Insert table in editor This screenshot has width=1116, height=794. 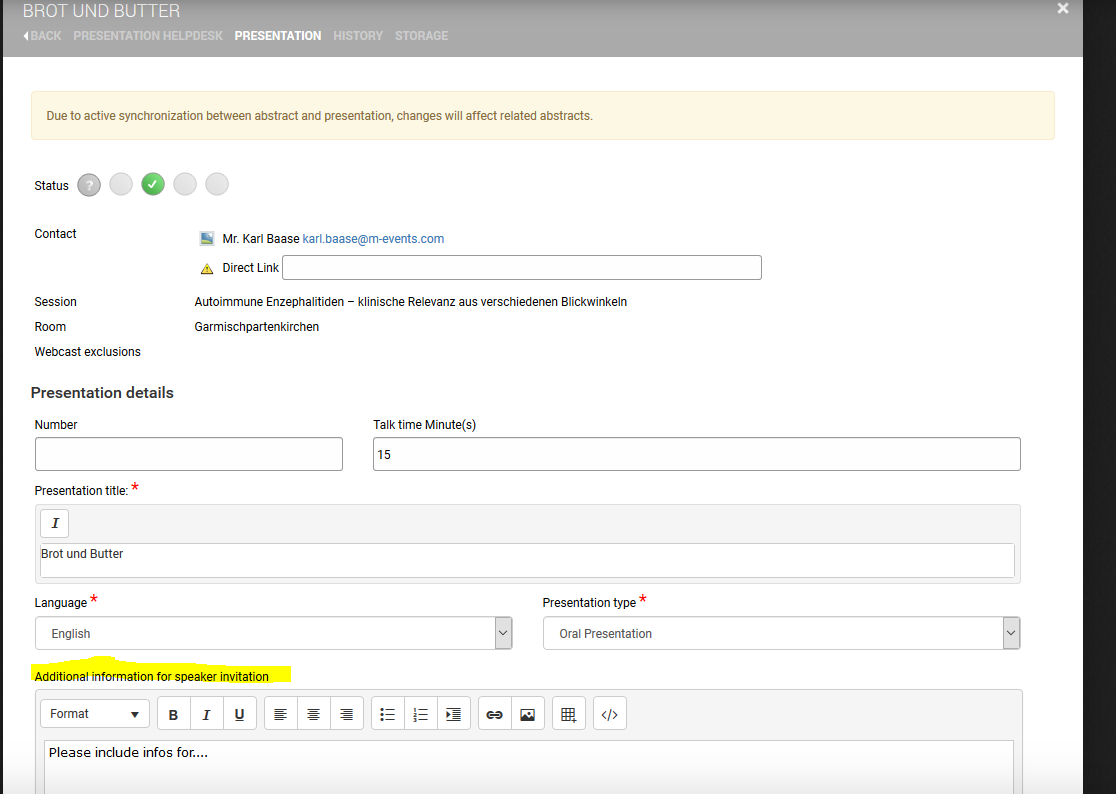[x=569, y=714]
